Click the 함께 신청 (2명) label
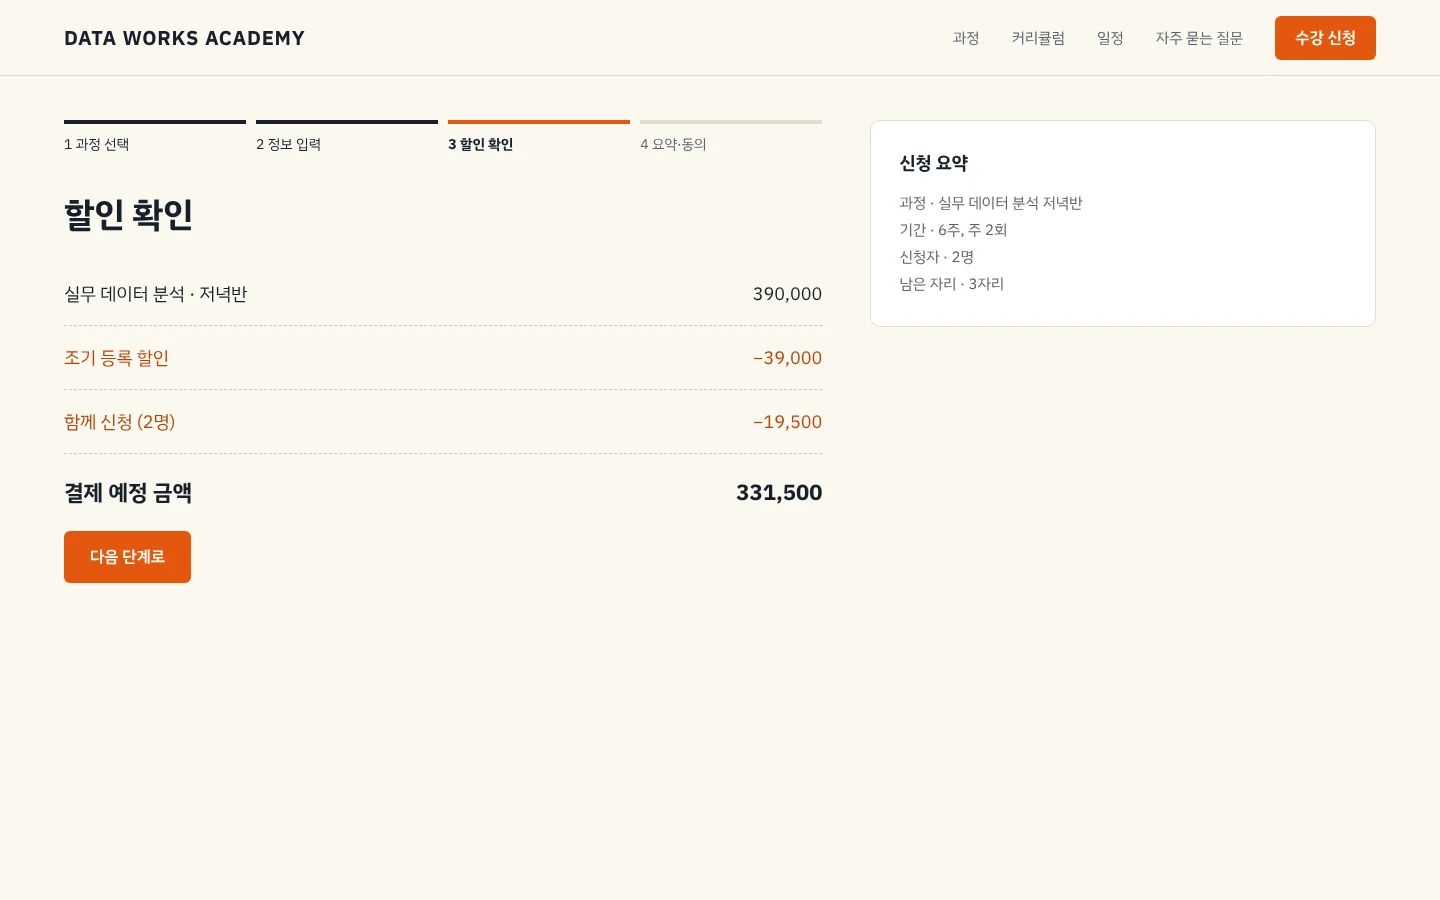1440x900 pixels. (120, 422)
